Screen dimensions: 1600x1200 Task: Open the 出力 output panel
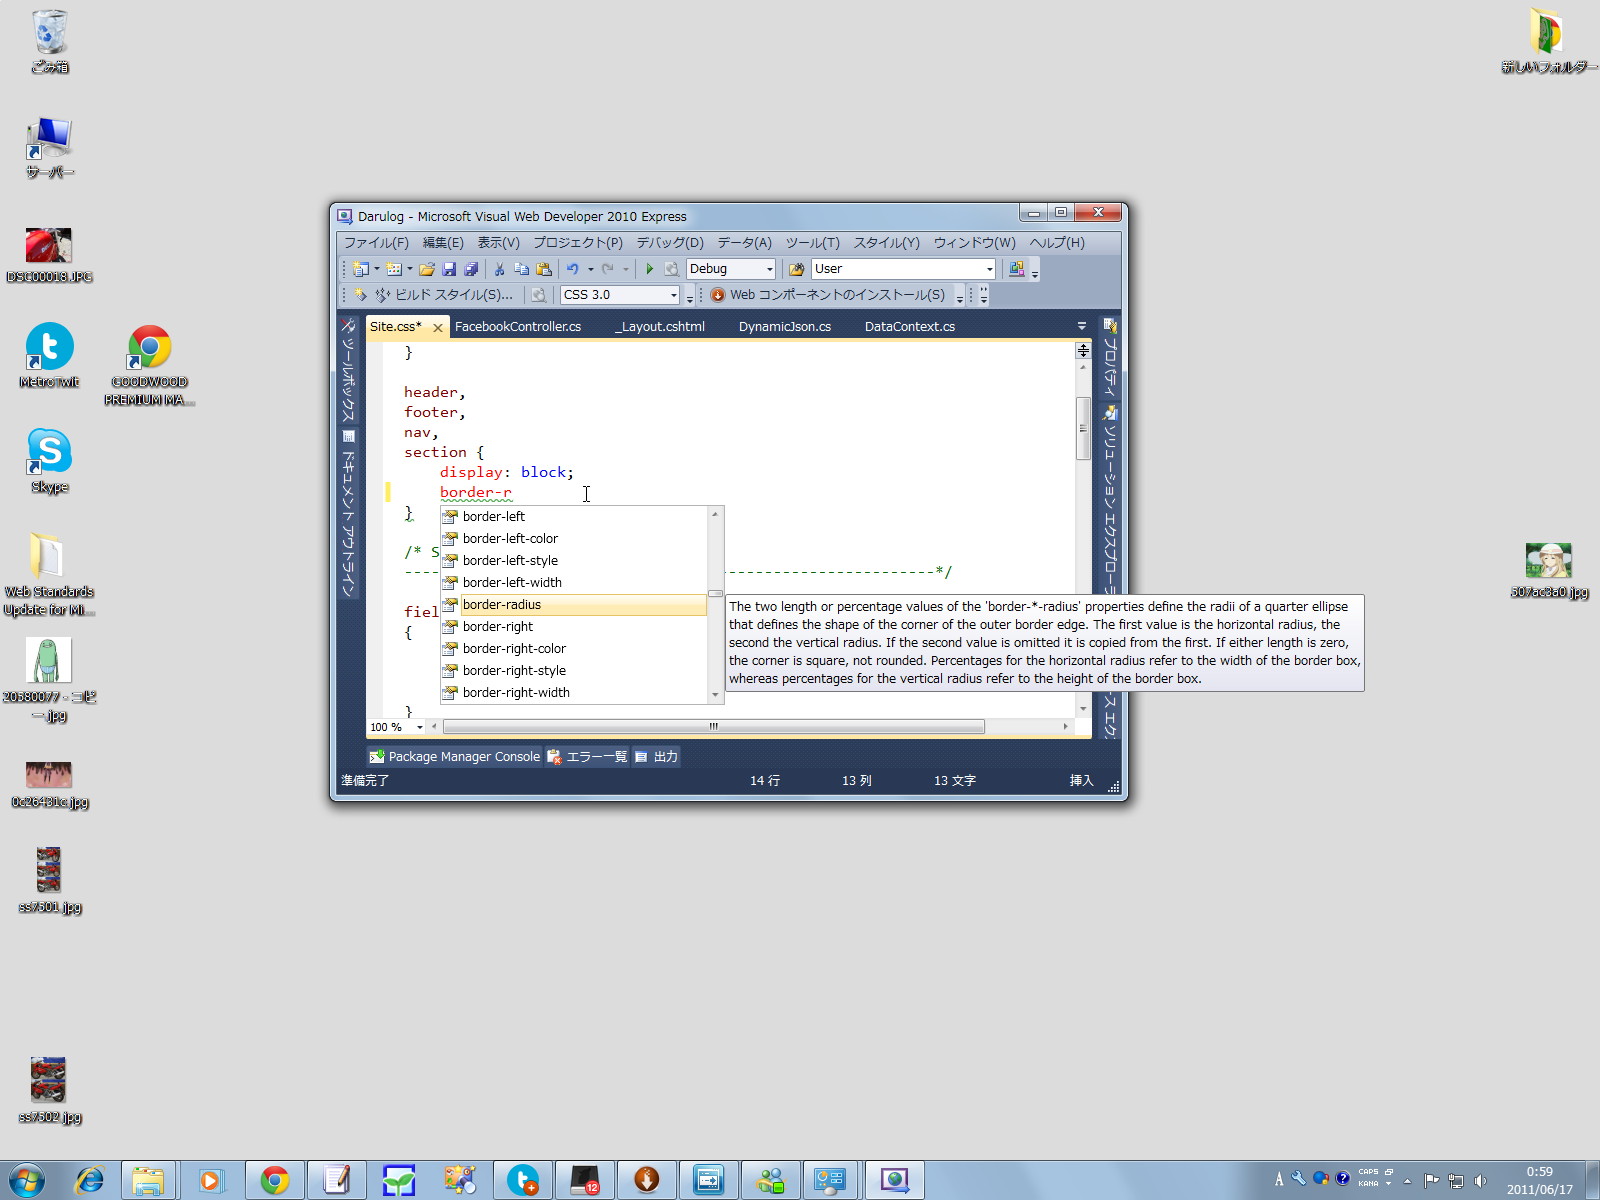(656, 757)
